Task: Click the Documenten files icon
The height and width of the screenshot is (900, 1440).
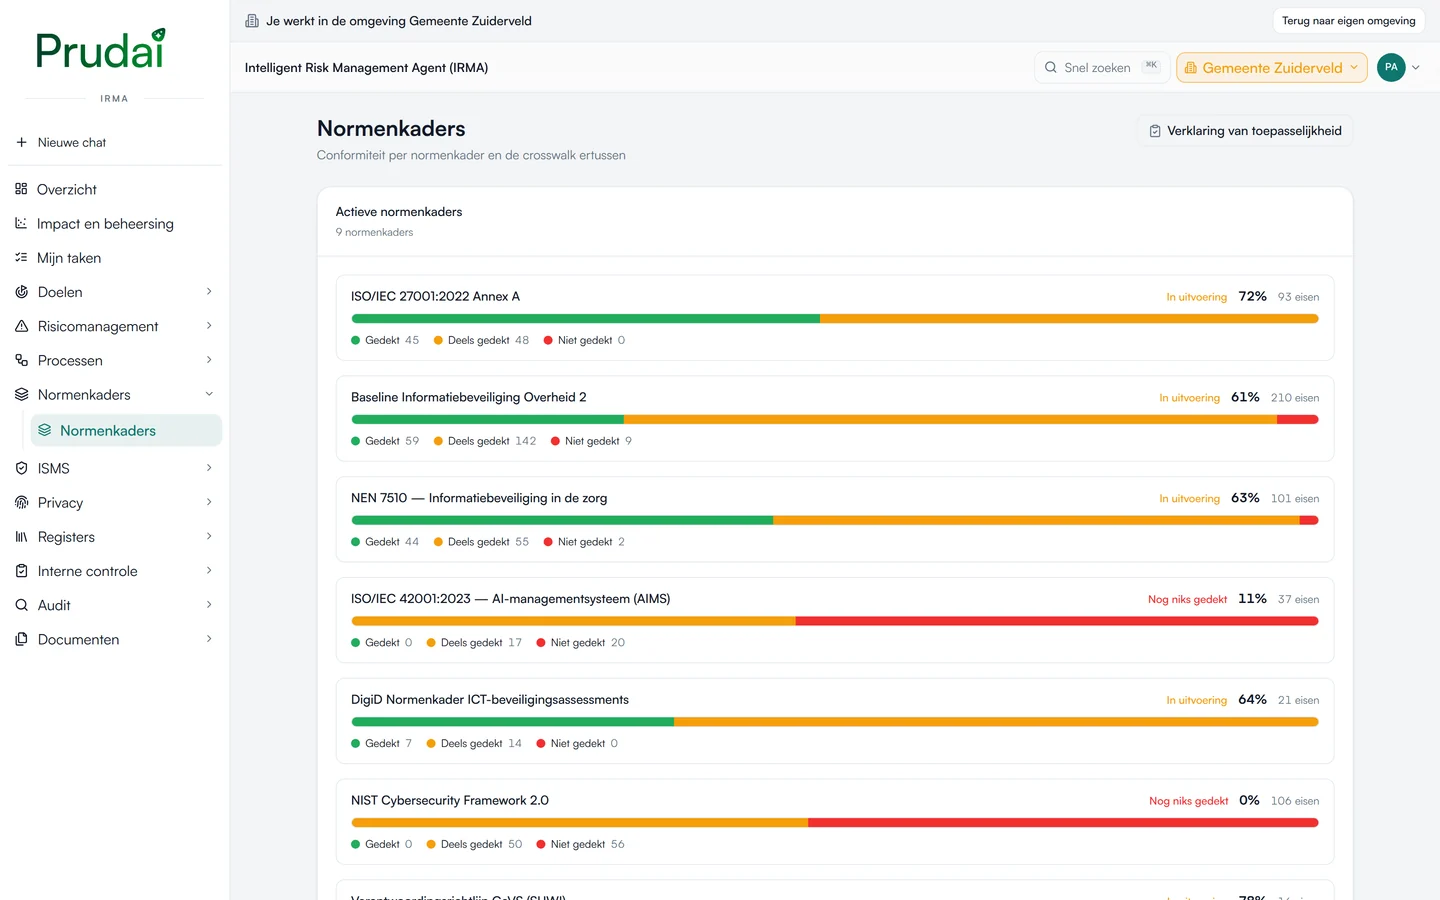Action: 21,639
